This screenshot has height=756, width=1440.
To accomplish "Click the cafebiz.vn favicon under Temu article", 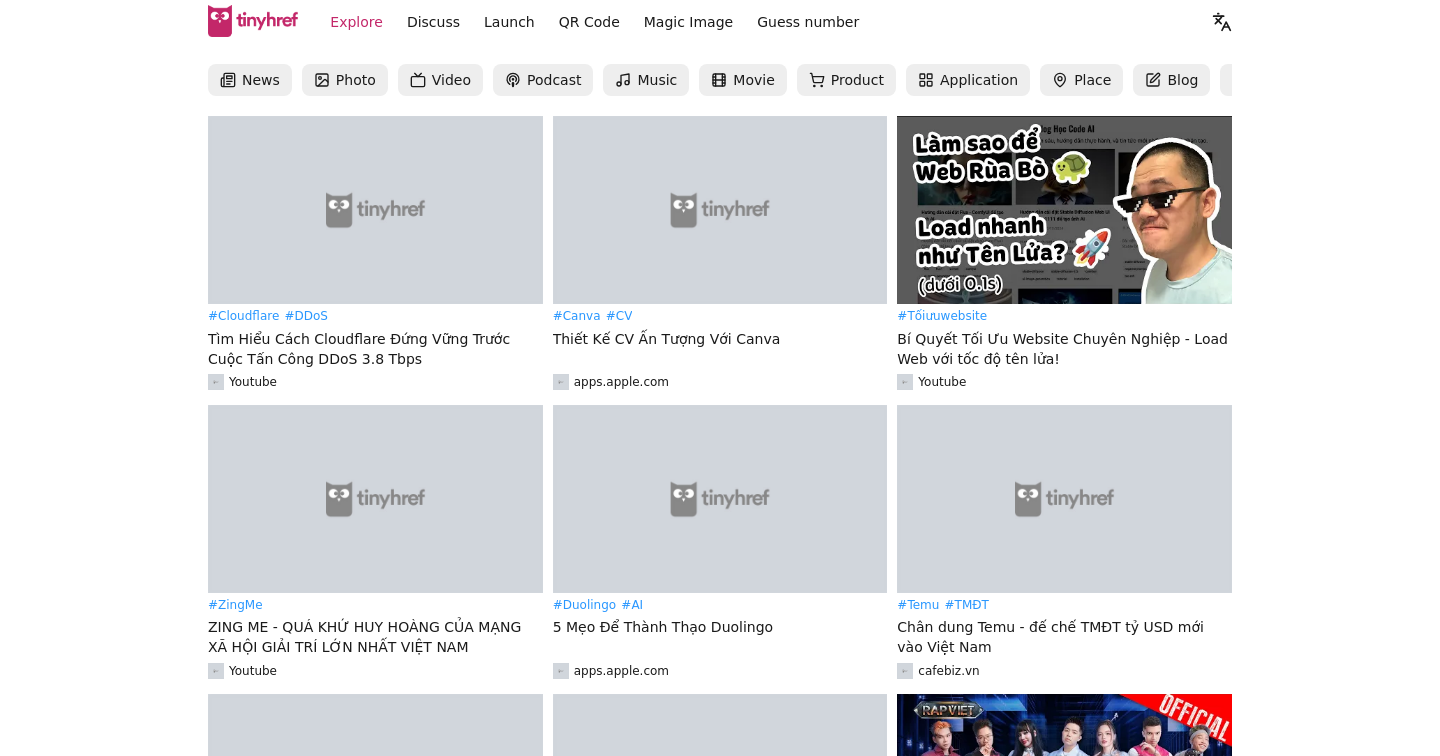I will [905, 671].
